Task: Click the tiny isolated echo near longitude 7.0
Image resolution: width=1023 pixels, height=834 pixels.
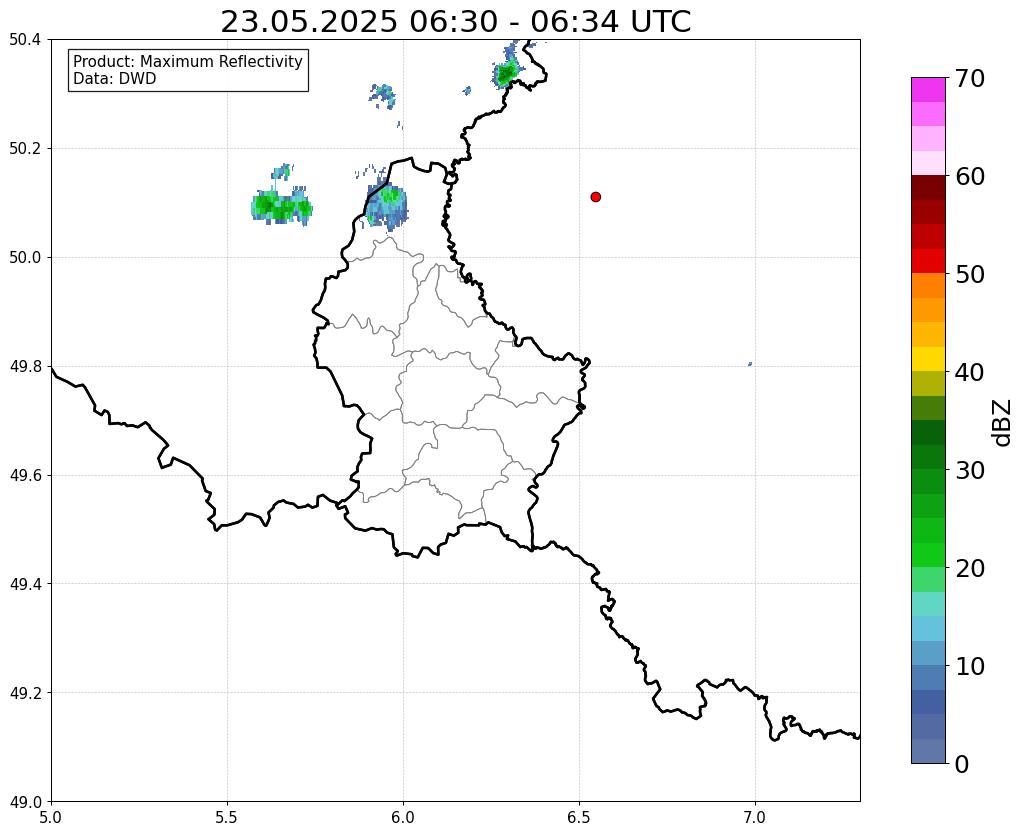Action: 750,364
